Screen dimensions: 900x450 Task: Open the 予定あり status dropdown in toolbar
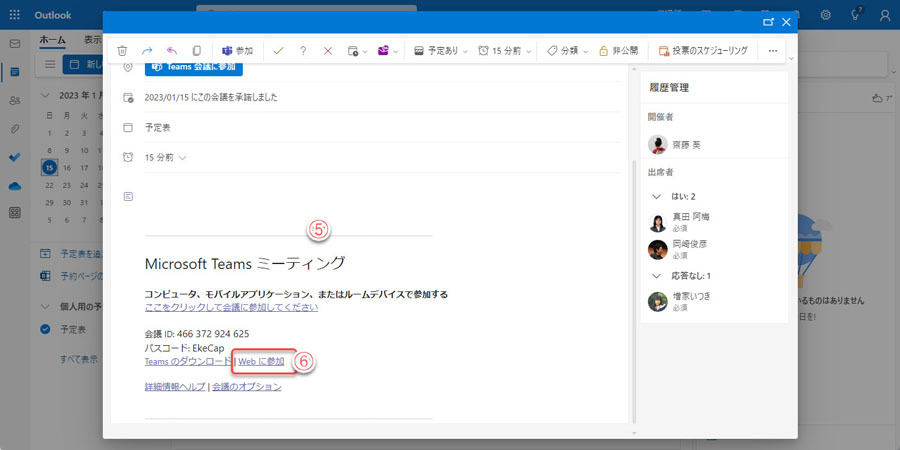tap(441, 51)
